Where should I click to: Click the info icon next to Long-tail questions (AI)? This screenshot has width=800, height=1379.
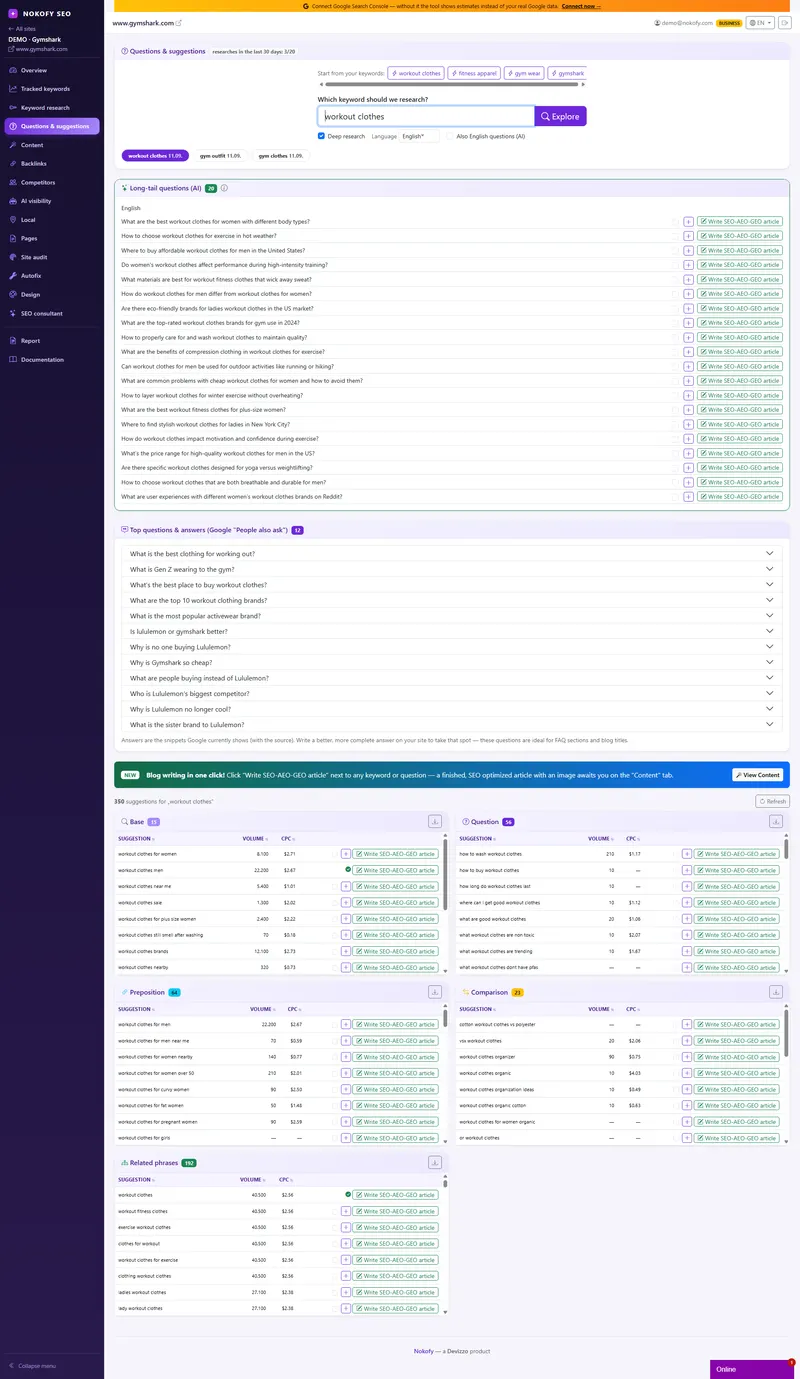point(224,188)
